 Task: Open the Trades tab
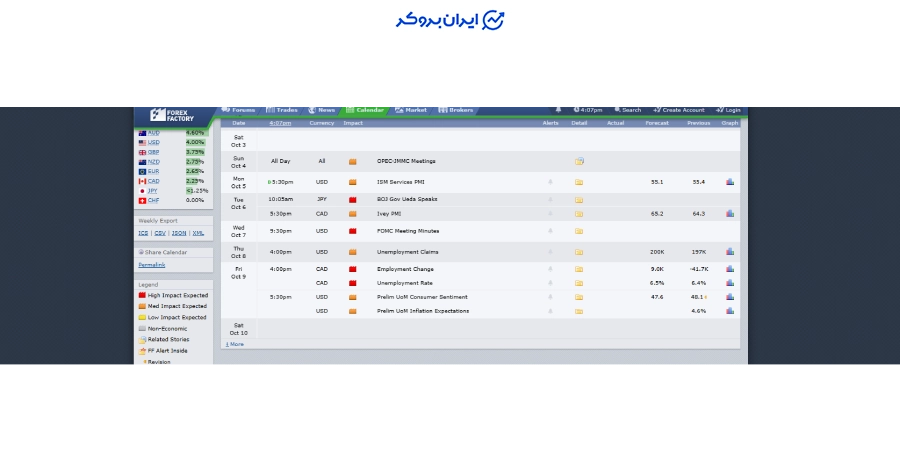pos(282,110)
